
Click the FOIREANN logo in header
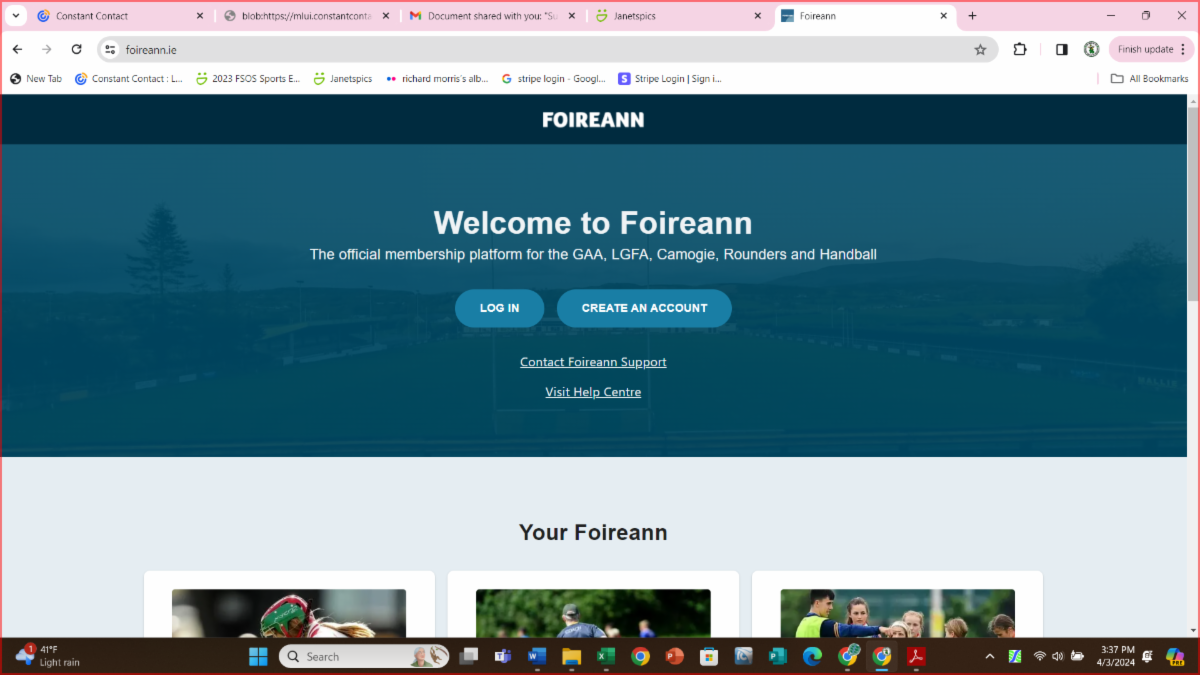pos(593,120)
